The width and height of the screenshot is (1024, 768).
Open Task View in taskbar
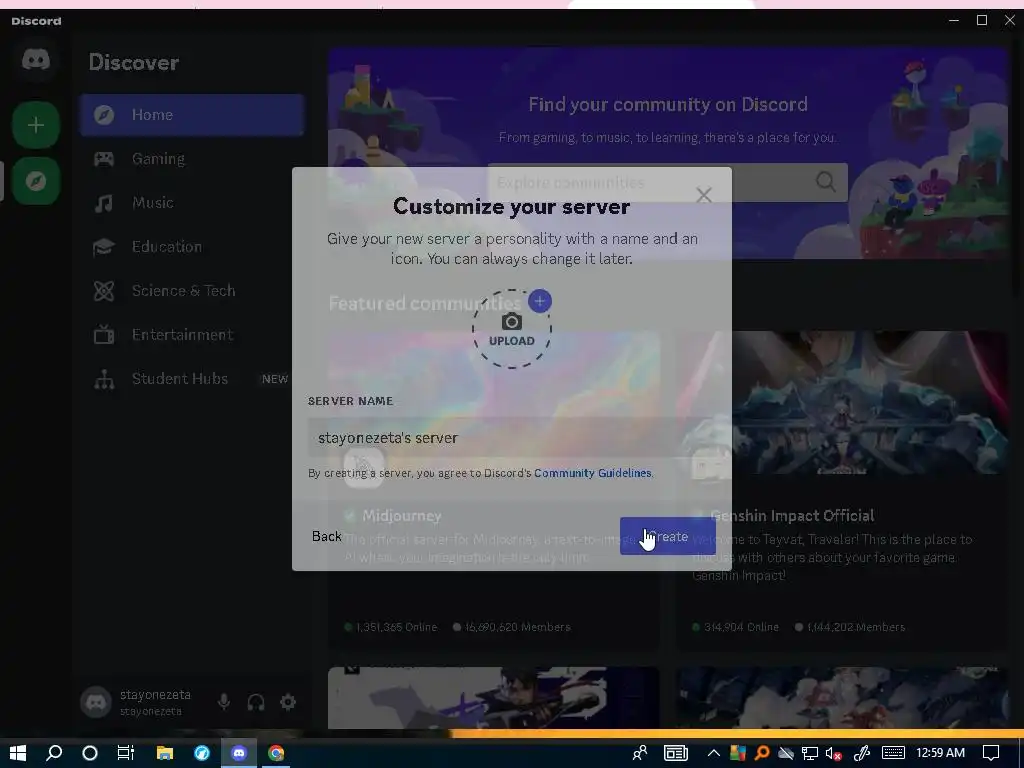[125, 753]
